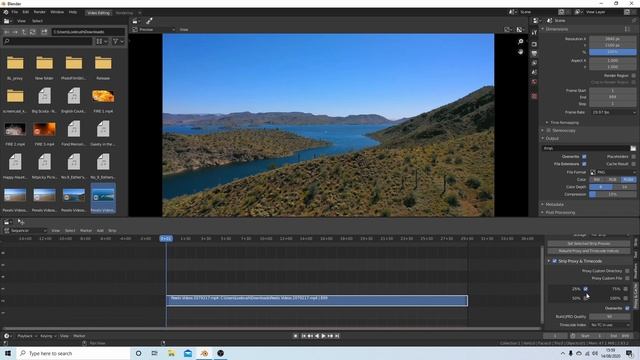This screenshot has width=640, height=360.
Task: Click the zoom magnifier icon in the preview
Action: point(520,42)
